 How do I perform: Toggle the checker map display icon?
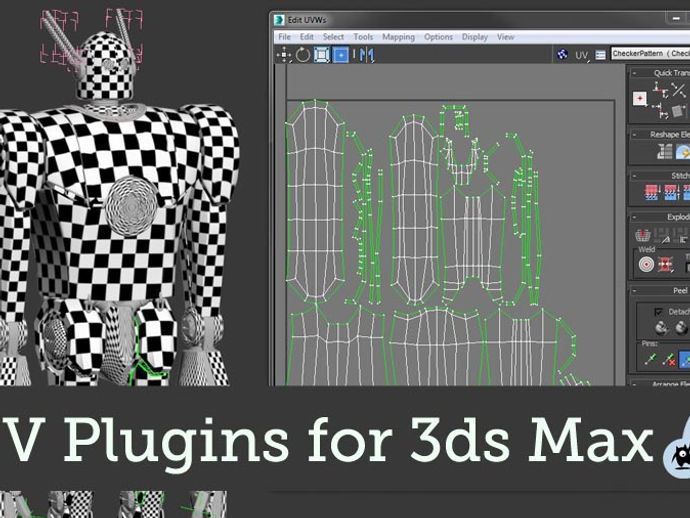coord(562,55)
